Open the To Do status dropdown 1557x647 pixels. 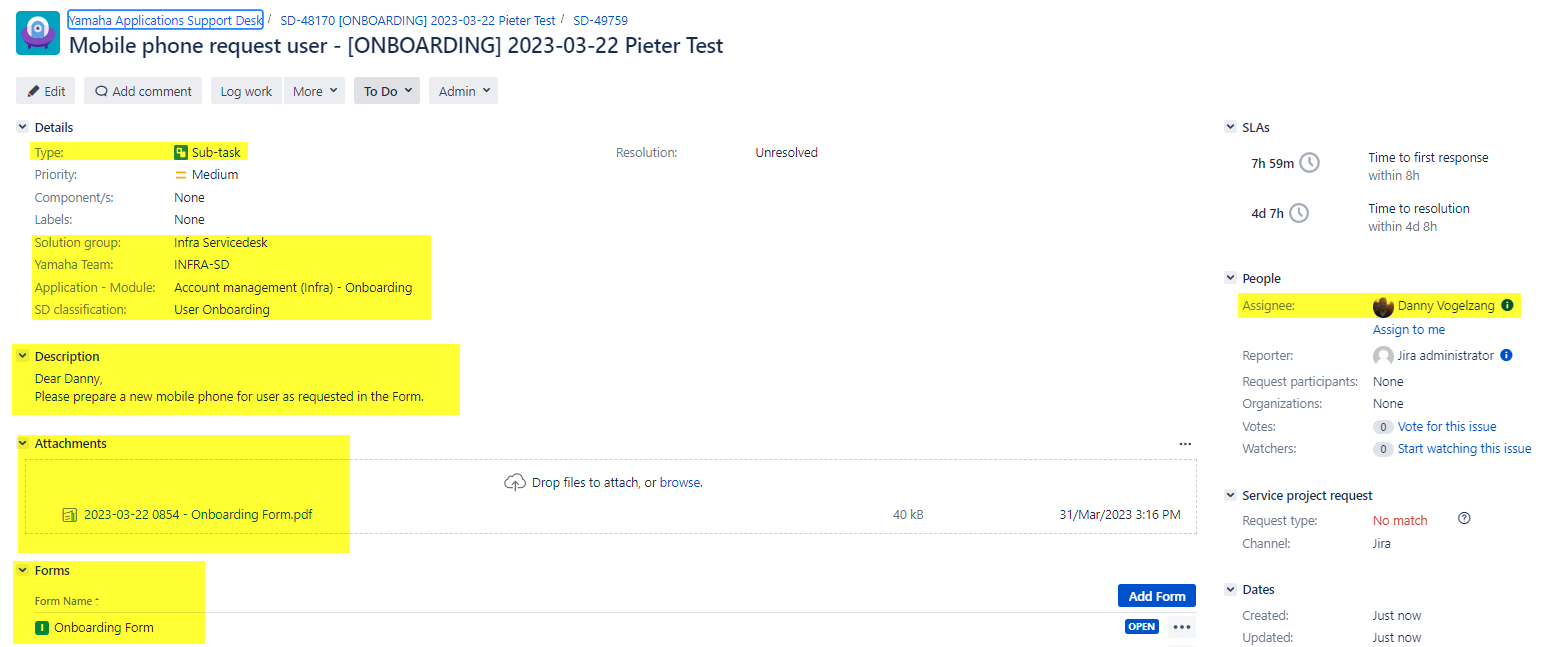coord(387,91)
